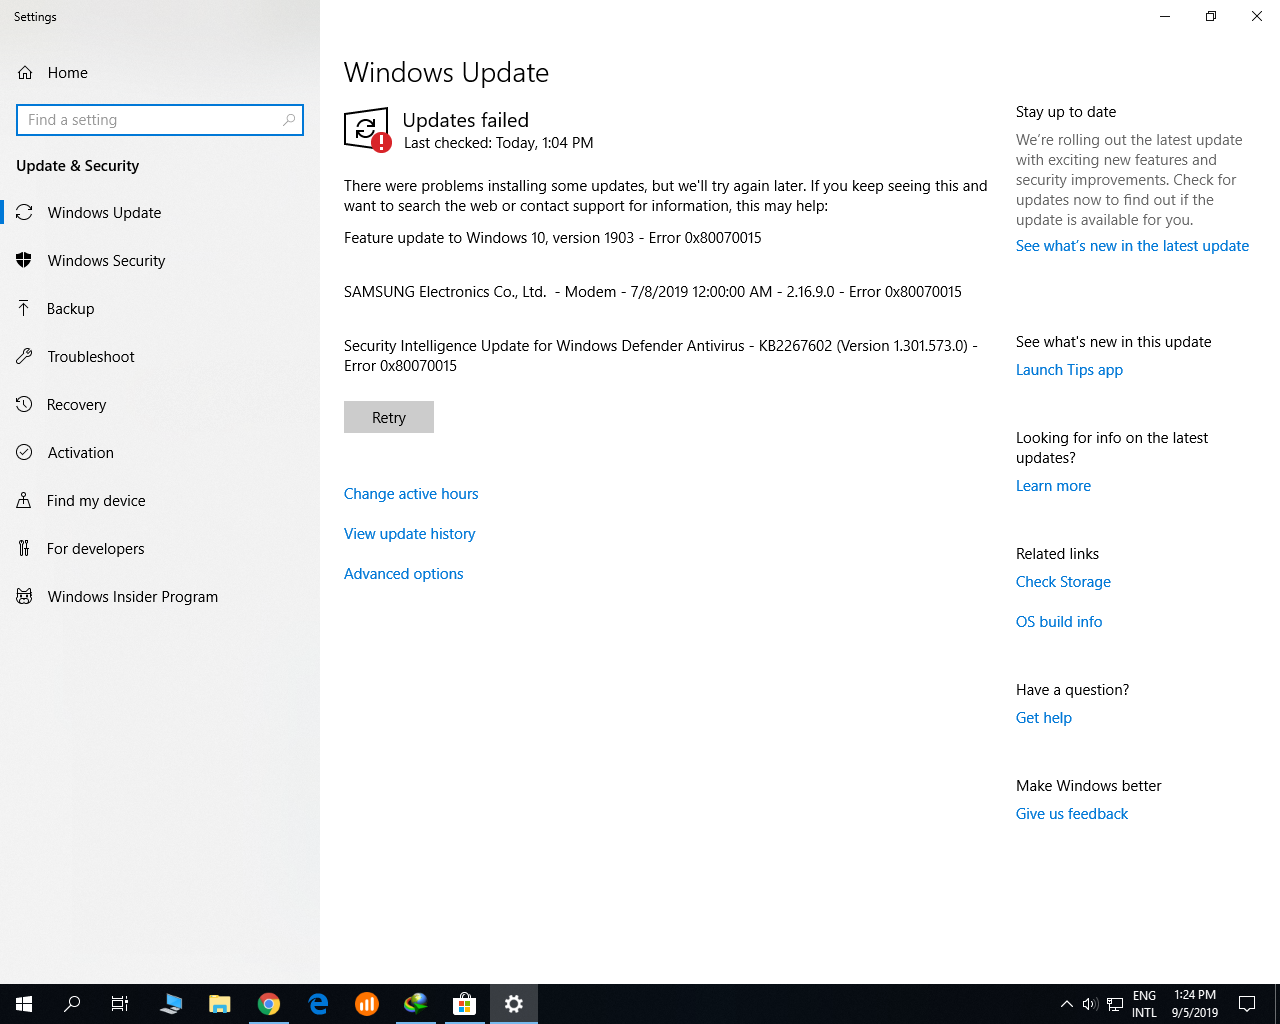Click the Windows Insider Program cat icon

24,596
